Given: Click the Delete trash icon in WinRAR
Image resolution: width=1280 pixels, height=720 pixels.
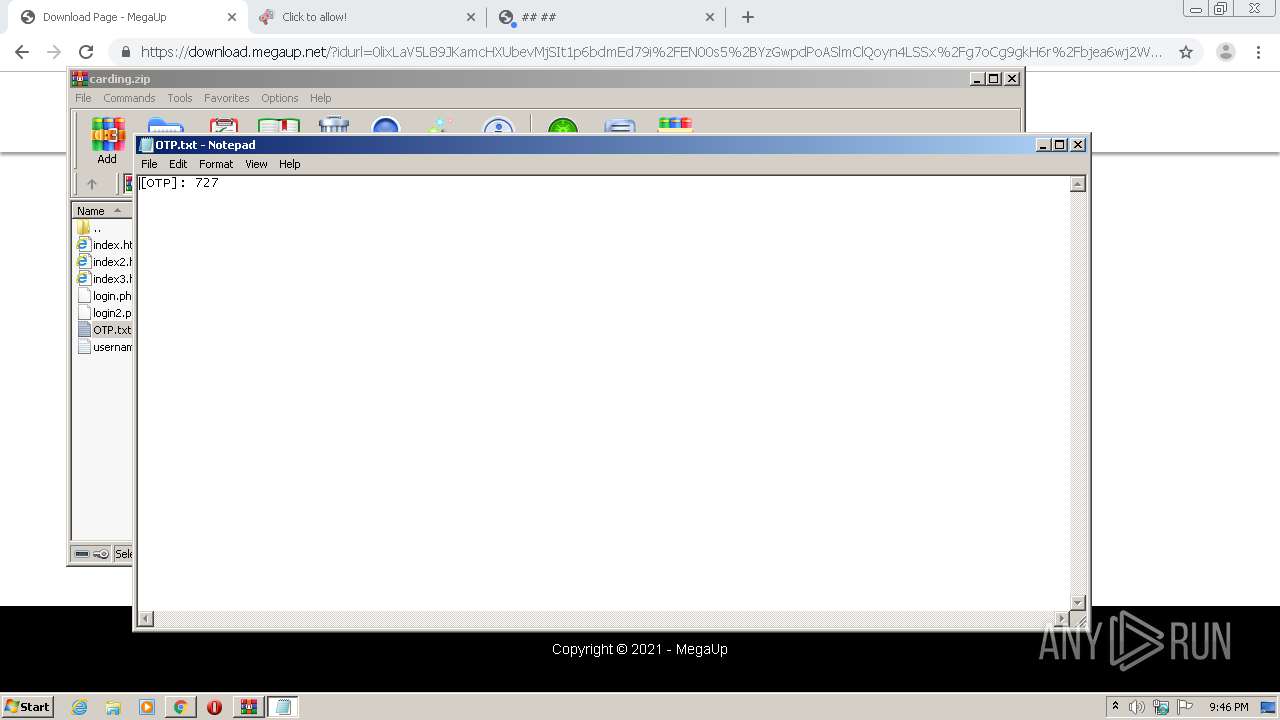Looking at the screenshot, I should 333,126.
